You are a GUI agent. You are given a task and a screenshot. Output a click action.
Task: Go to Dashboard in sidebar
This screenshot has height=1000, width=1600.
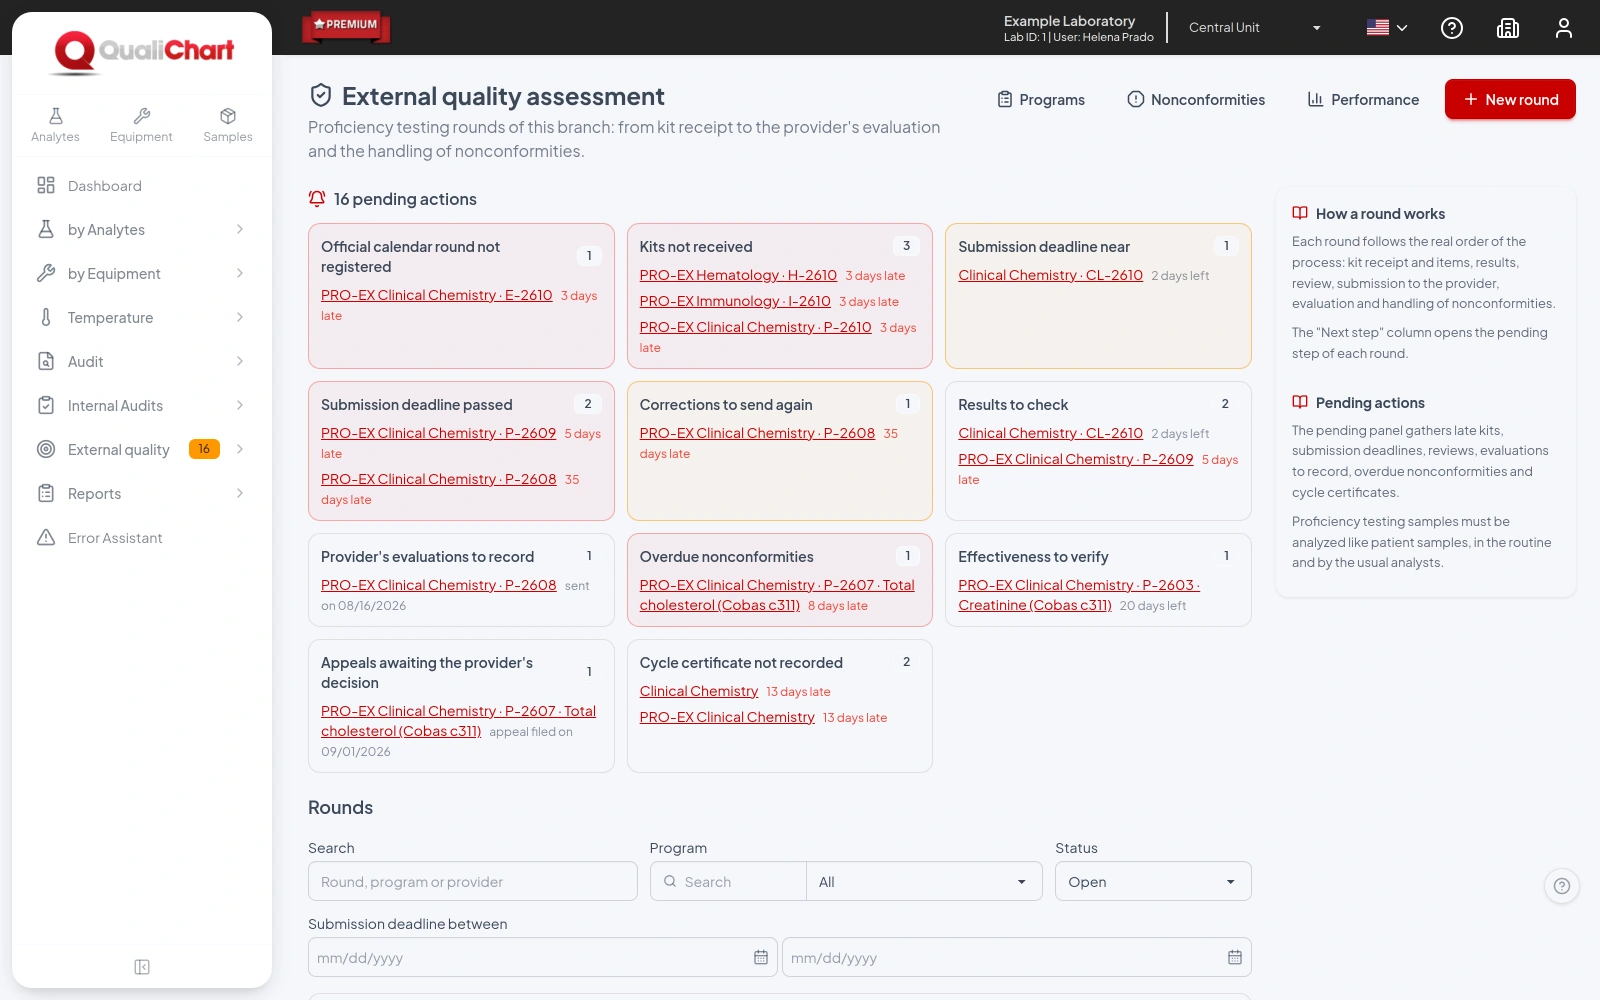coord(142,186)
